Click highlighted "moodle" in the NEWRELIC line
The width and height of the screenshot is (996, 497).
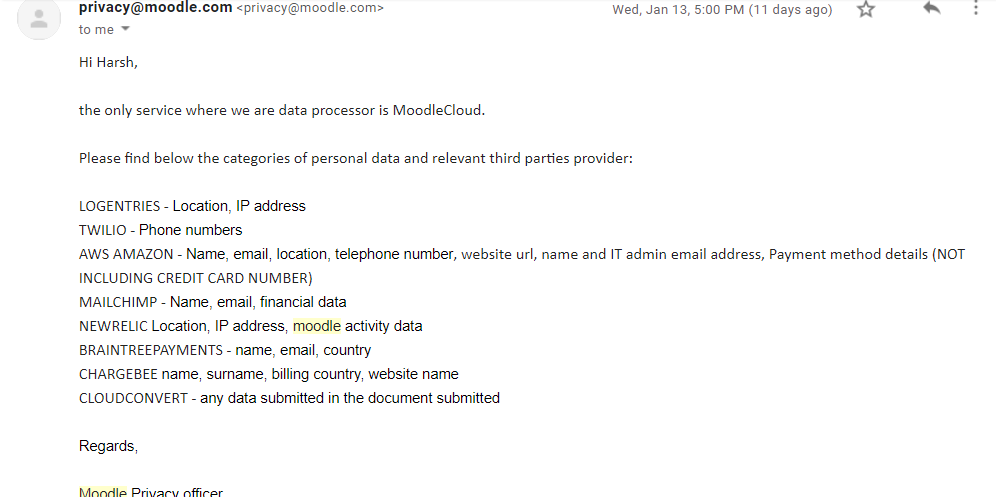(x=317, y=326)
